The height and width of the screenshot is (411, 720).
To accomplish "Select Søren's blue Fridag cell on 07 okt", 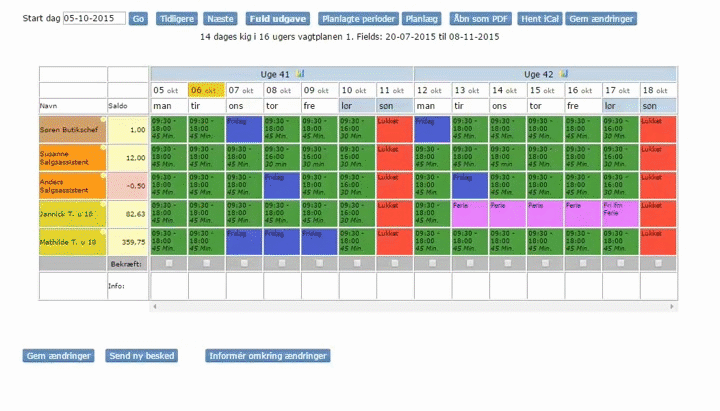I will [x=244, y=129].
